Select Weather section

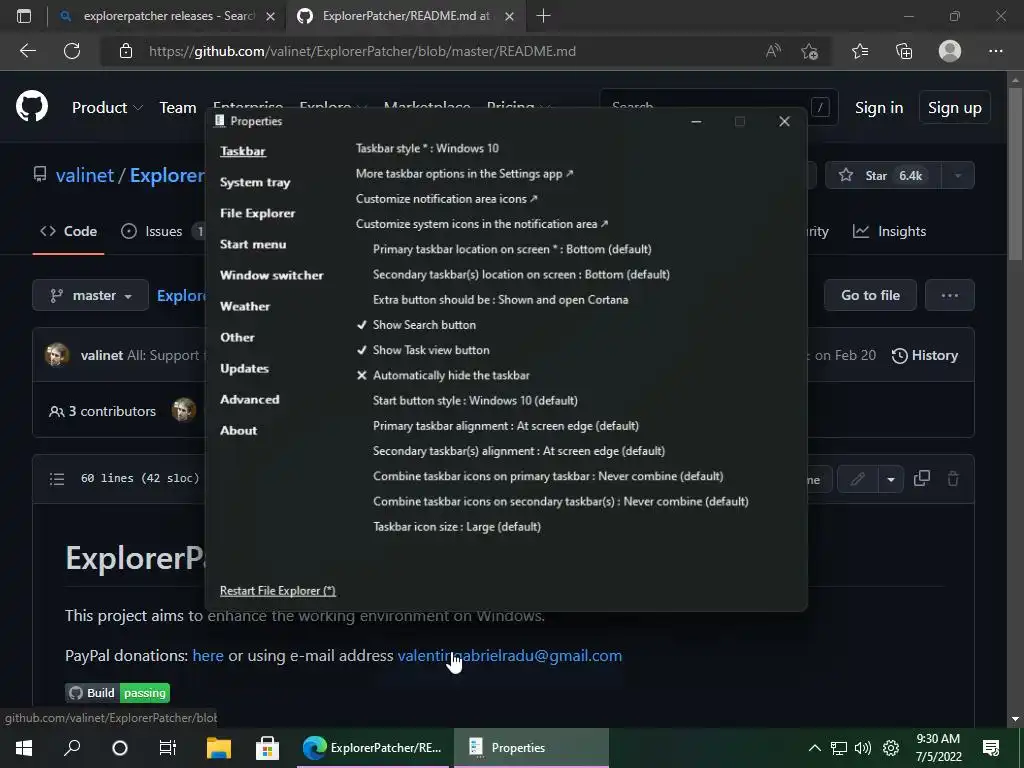[x=245, y=306]
